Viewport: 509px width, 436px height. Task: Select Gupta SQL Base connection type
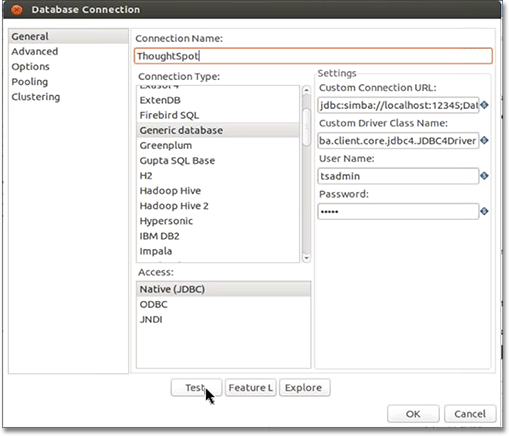[218, 160]
